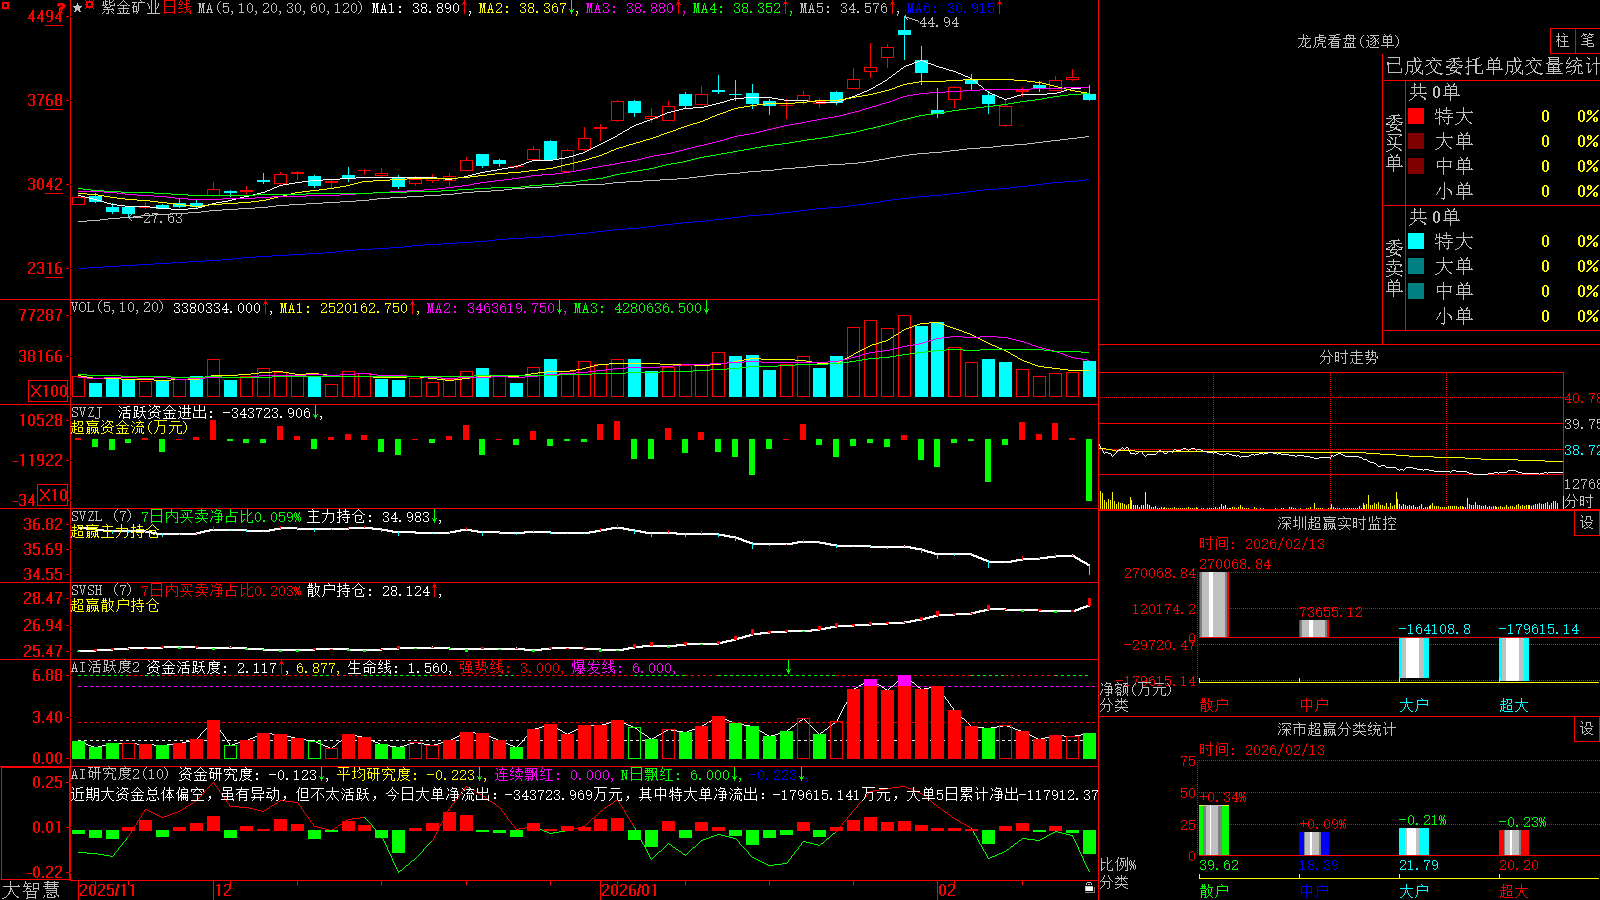Click the 分时 label beside intraday chart

pos(1579,501)
